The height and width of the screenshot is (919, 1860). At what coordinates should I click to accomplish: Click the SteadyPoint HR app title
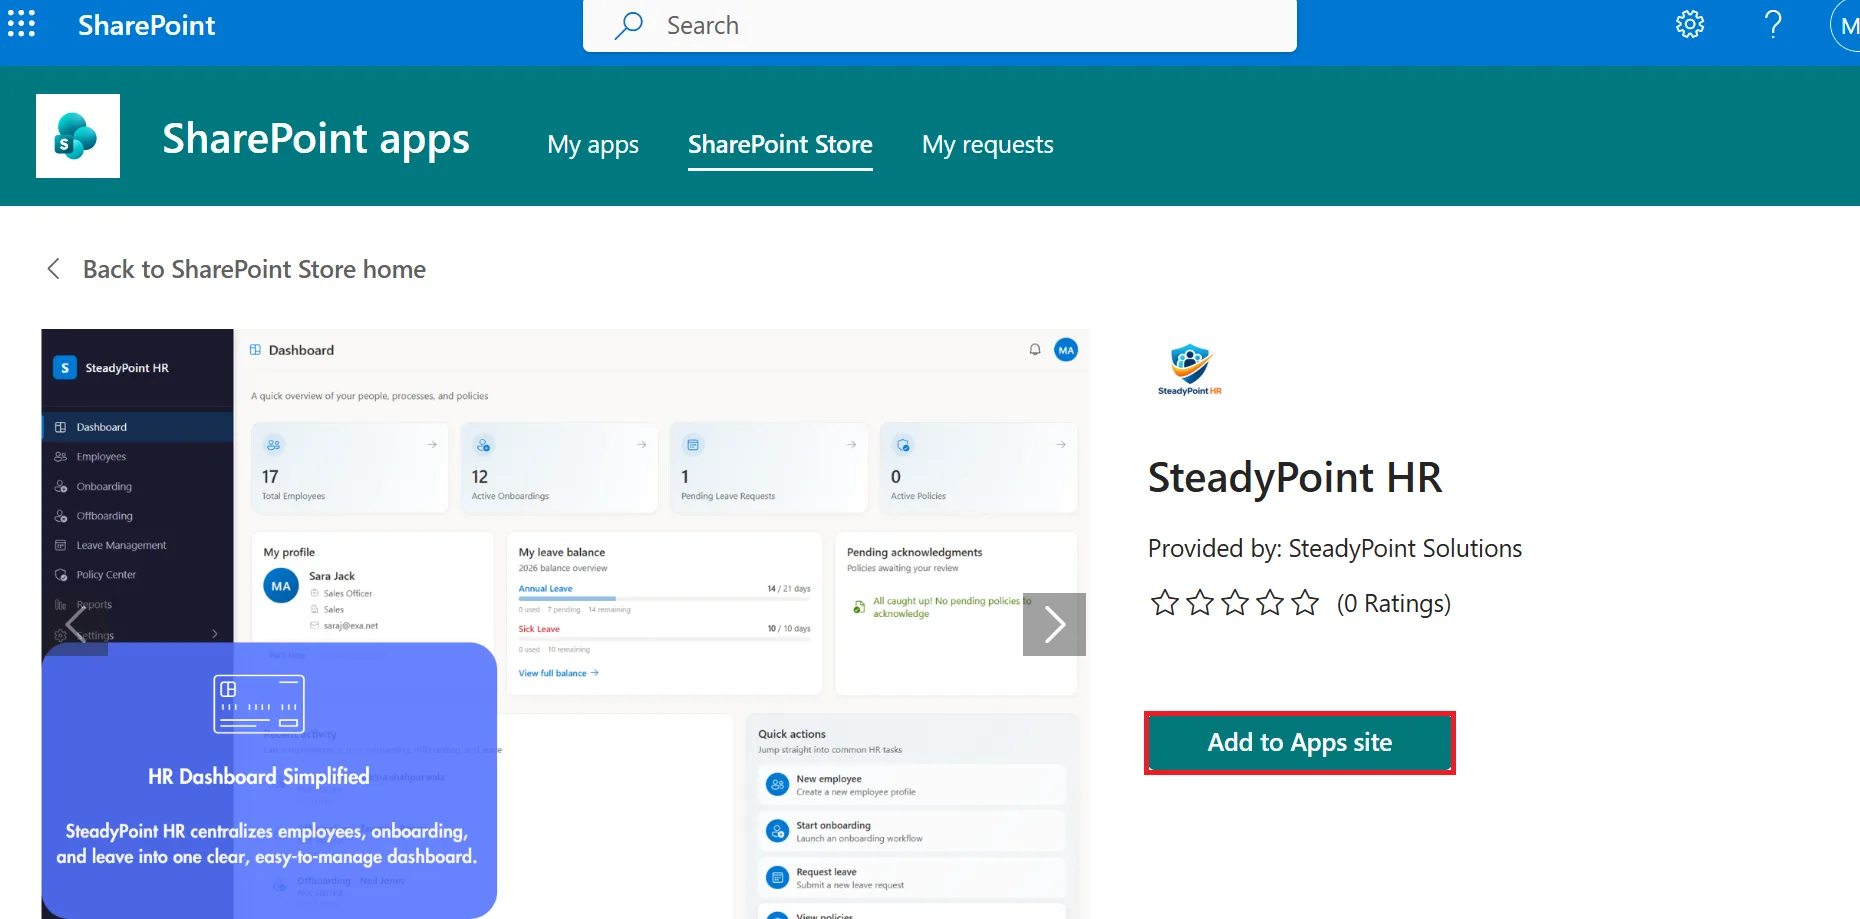[x=1295, y=478]
